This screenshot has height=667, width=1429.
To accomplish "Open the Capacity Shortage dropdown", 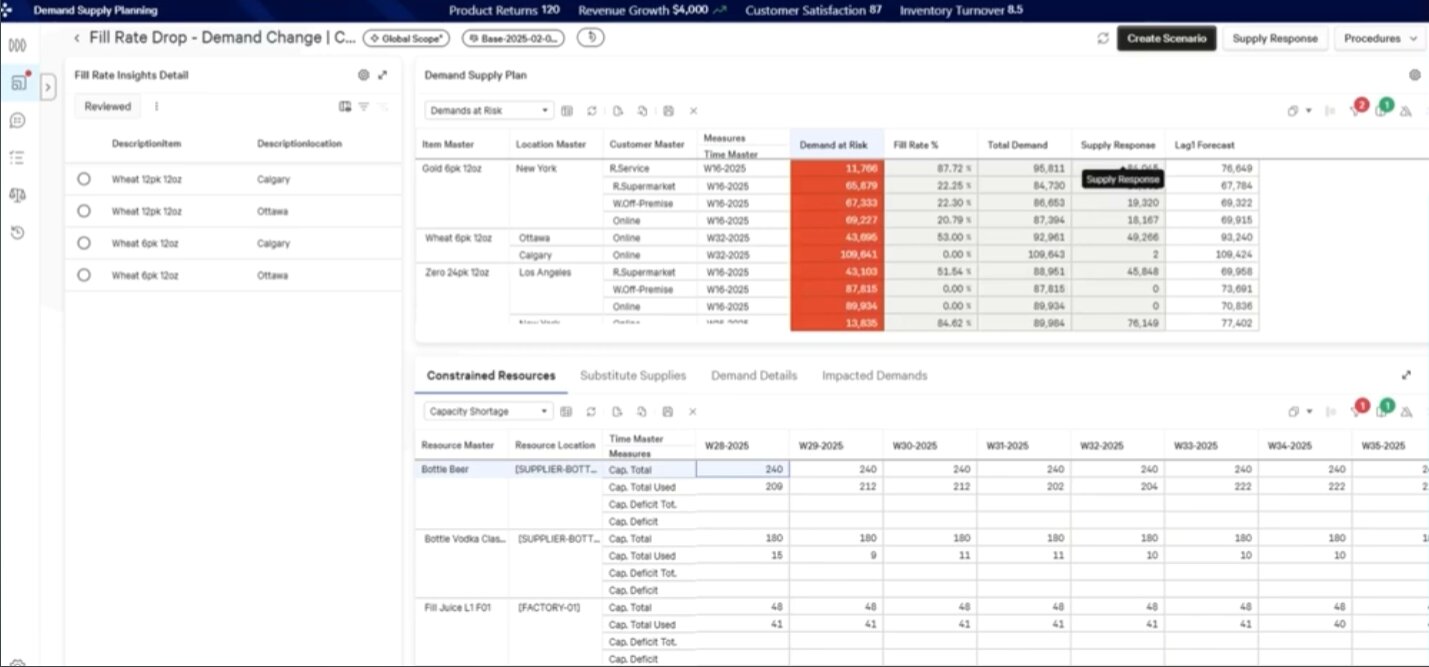I will point(488,411).
